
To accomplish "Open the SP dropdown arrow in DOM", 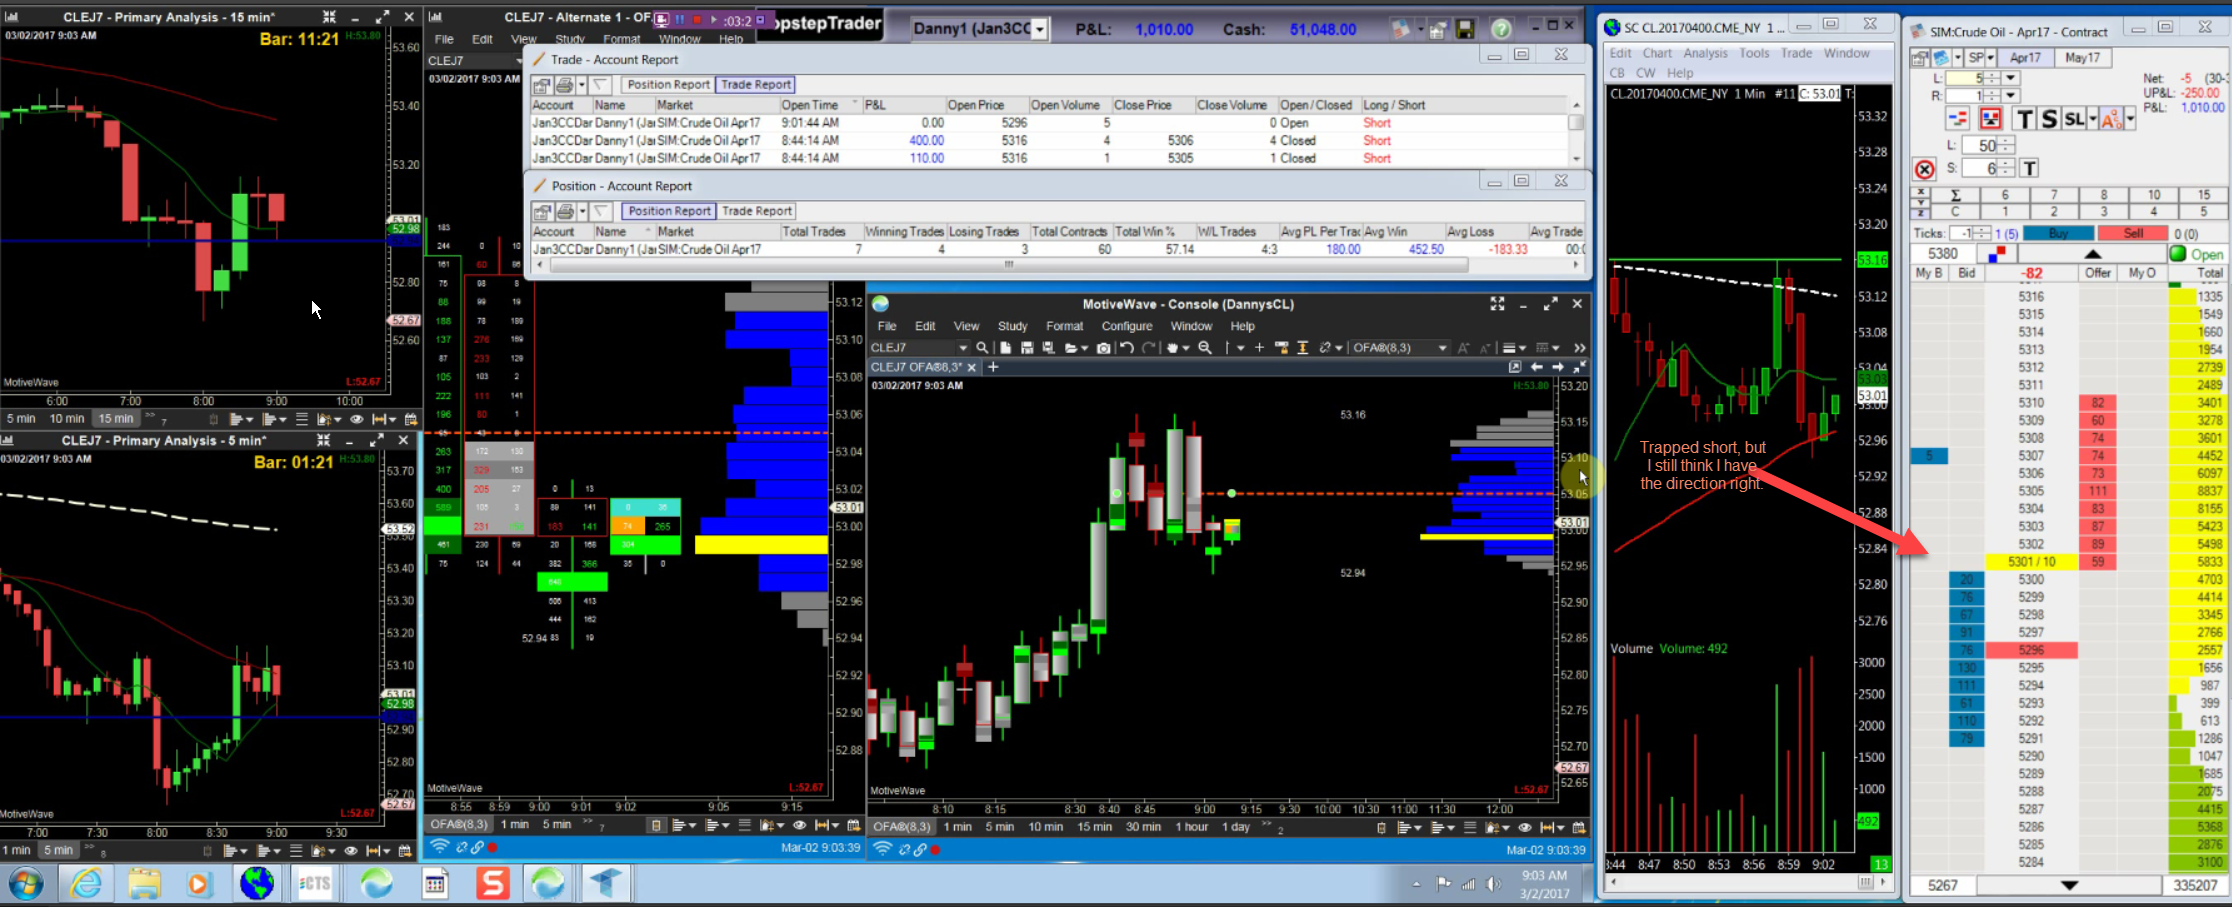I will pos(1990,58).
